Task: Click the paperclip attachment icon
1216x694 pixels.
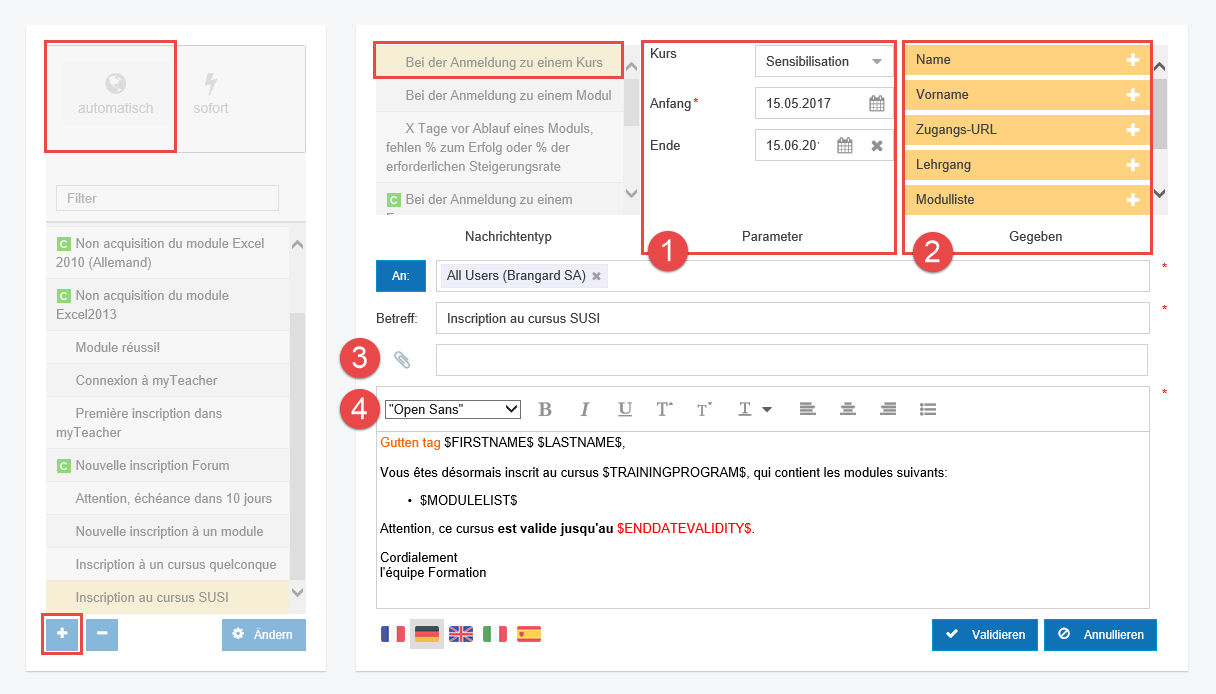Action: (x=402, y=360)
